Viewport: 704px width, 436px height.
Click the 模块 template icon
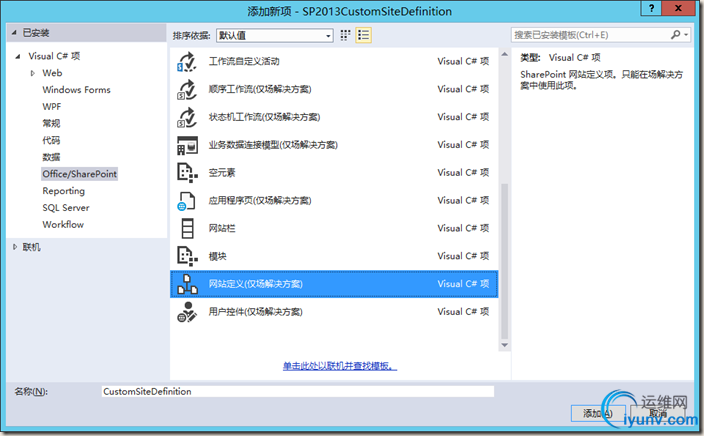tap(187, 256)
